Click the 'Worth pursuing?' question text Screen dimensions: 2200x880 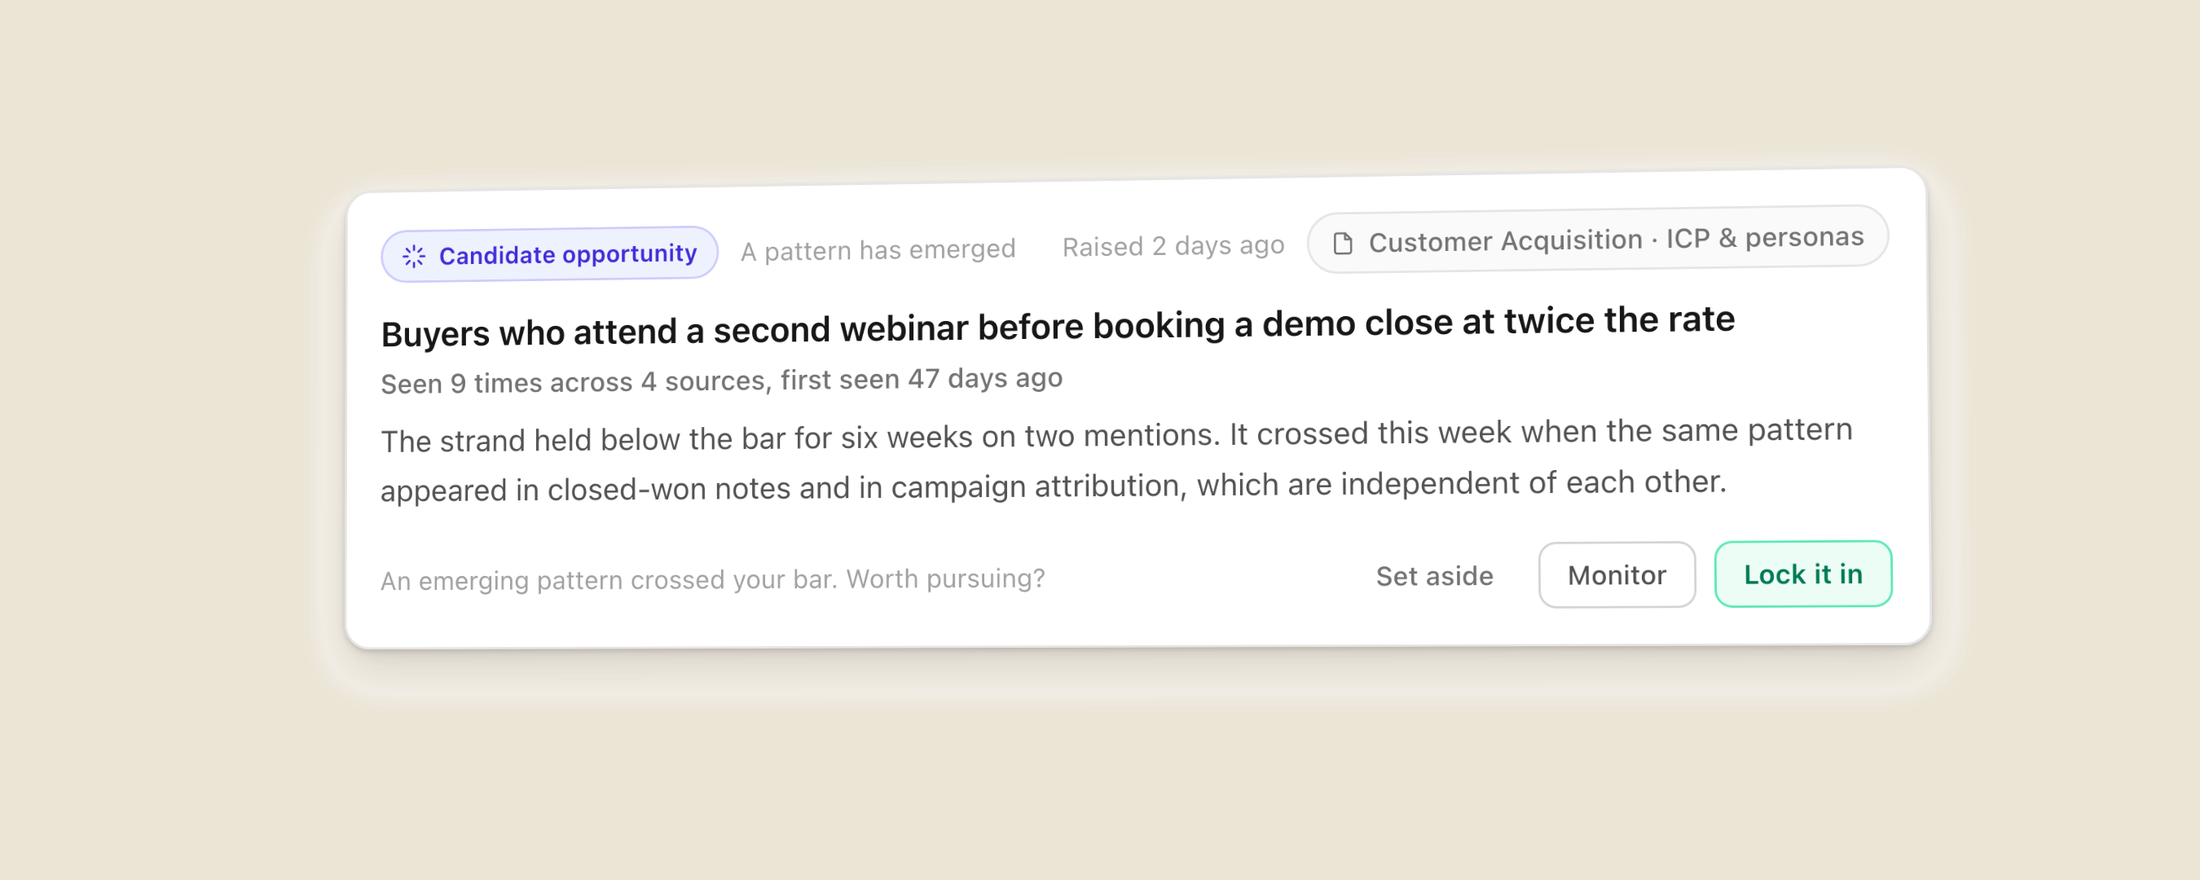point(945,578)
